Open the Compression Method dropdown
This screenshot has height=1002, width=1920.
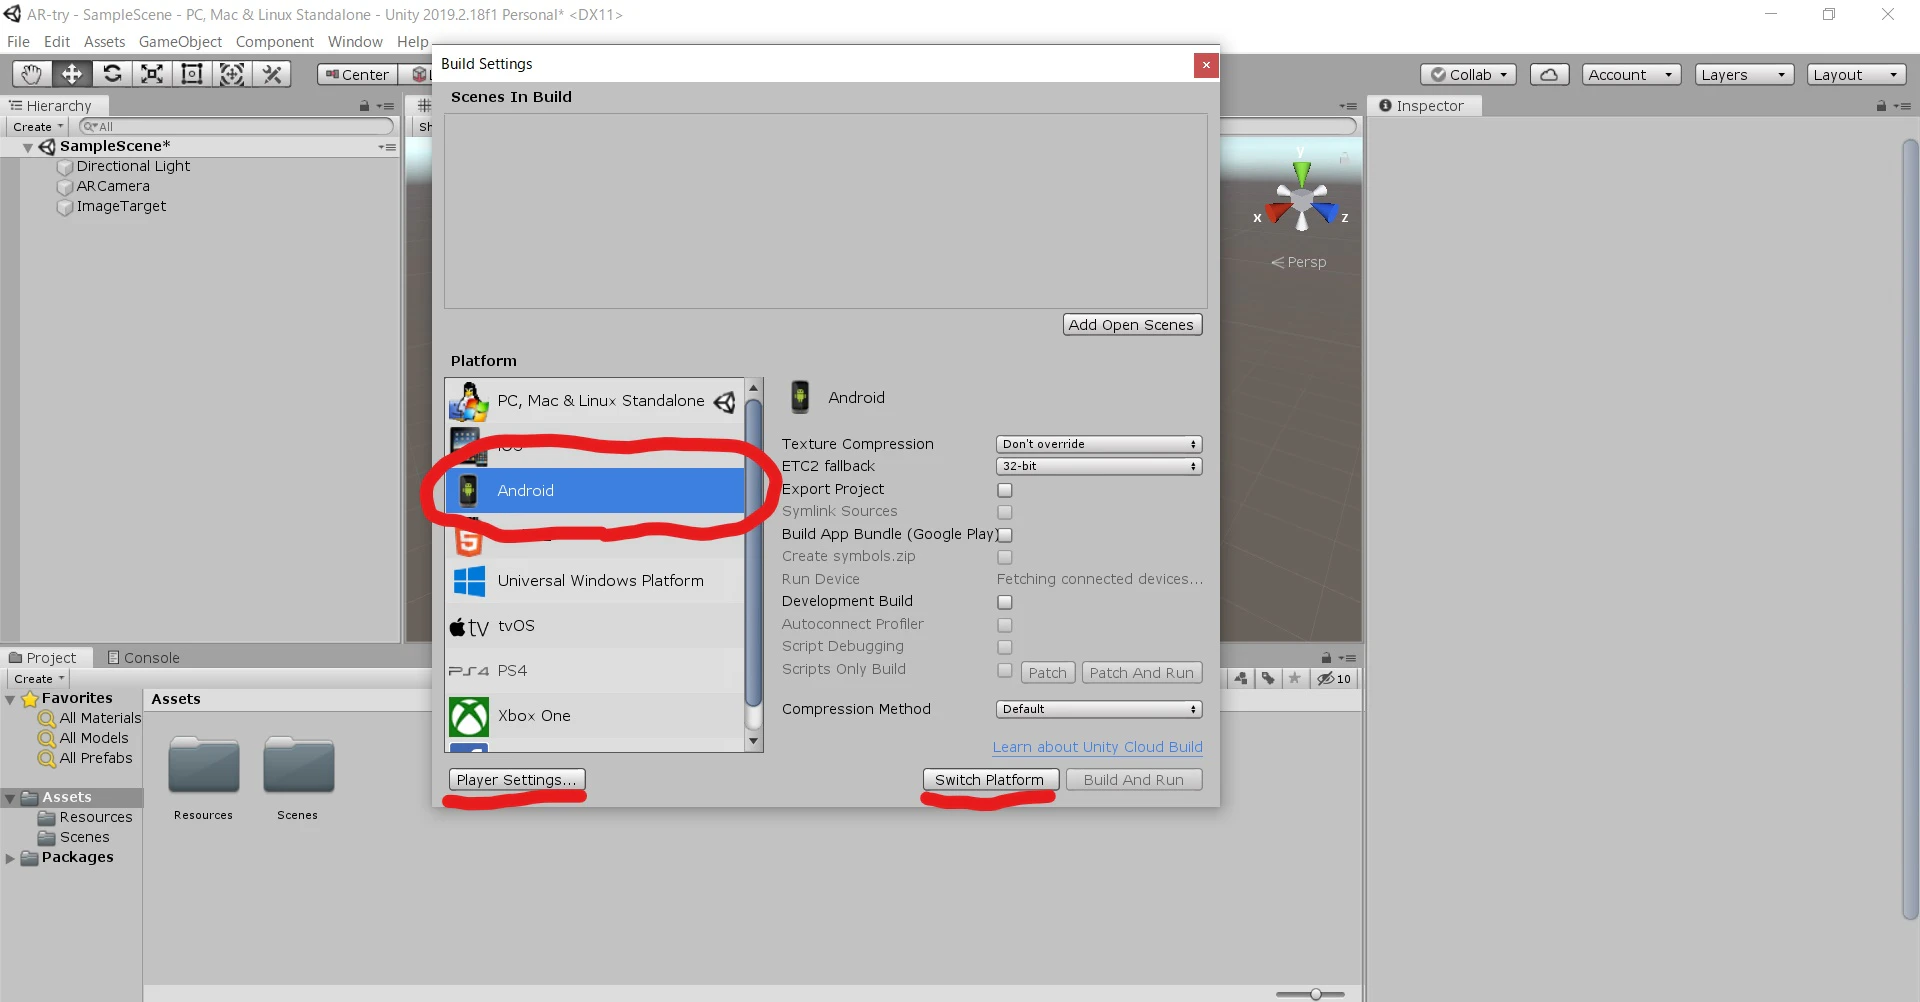point(1099,709)
